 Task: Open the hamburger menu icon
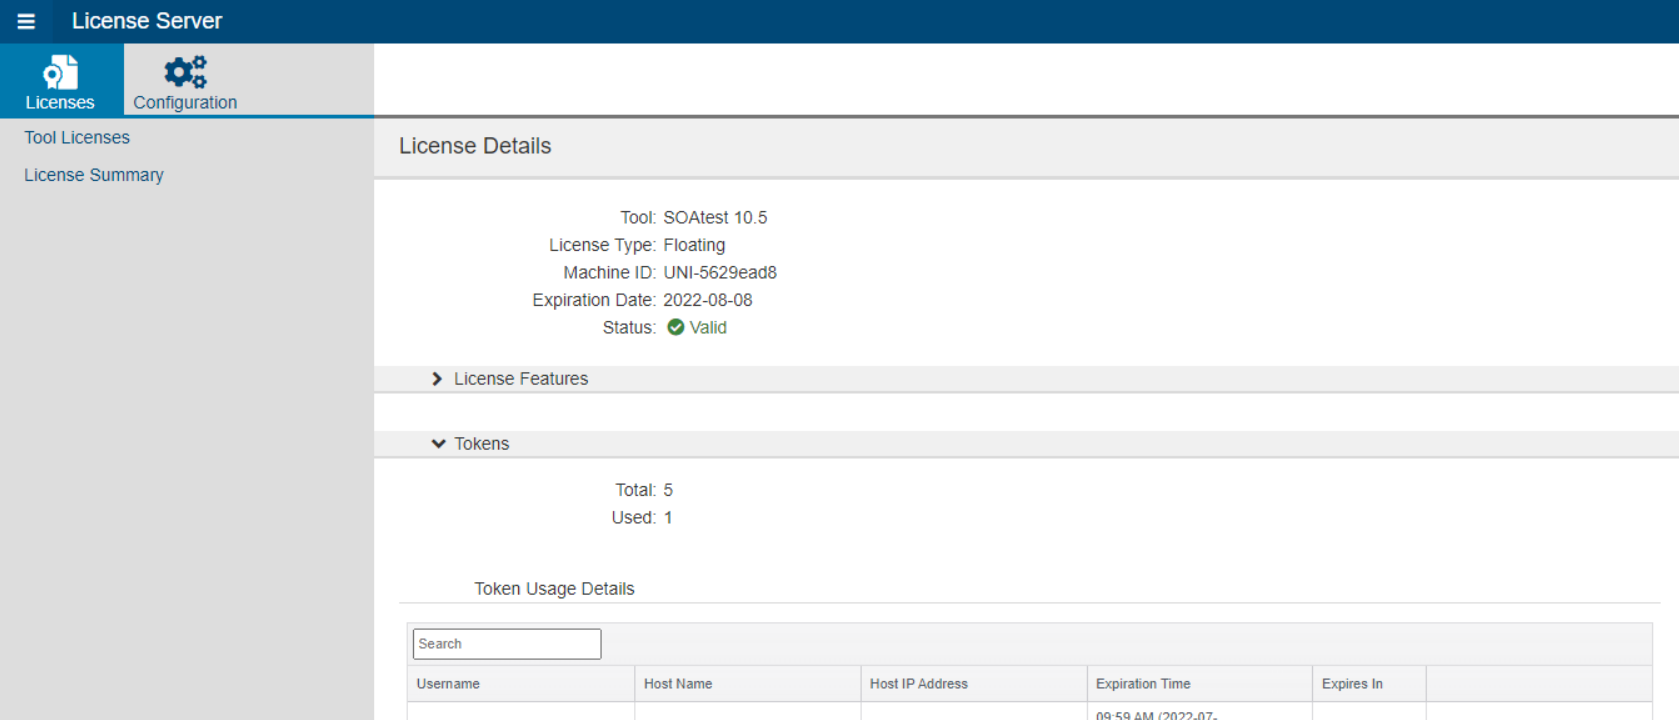click(26, 21)
